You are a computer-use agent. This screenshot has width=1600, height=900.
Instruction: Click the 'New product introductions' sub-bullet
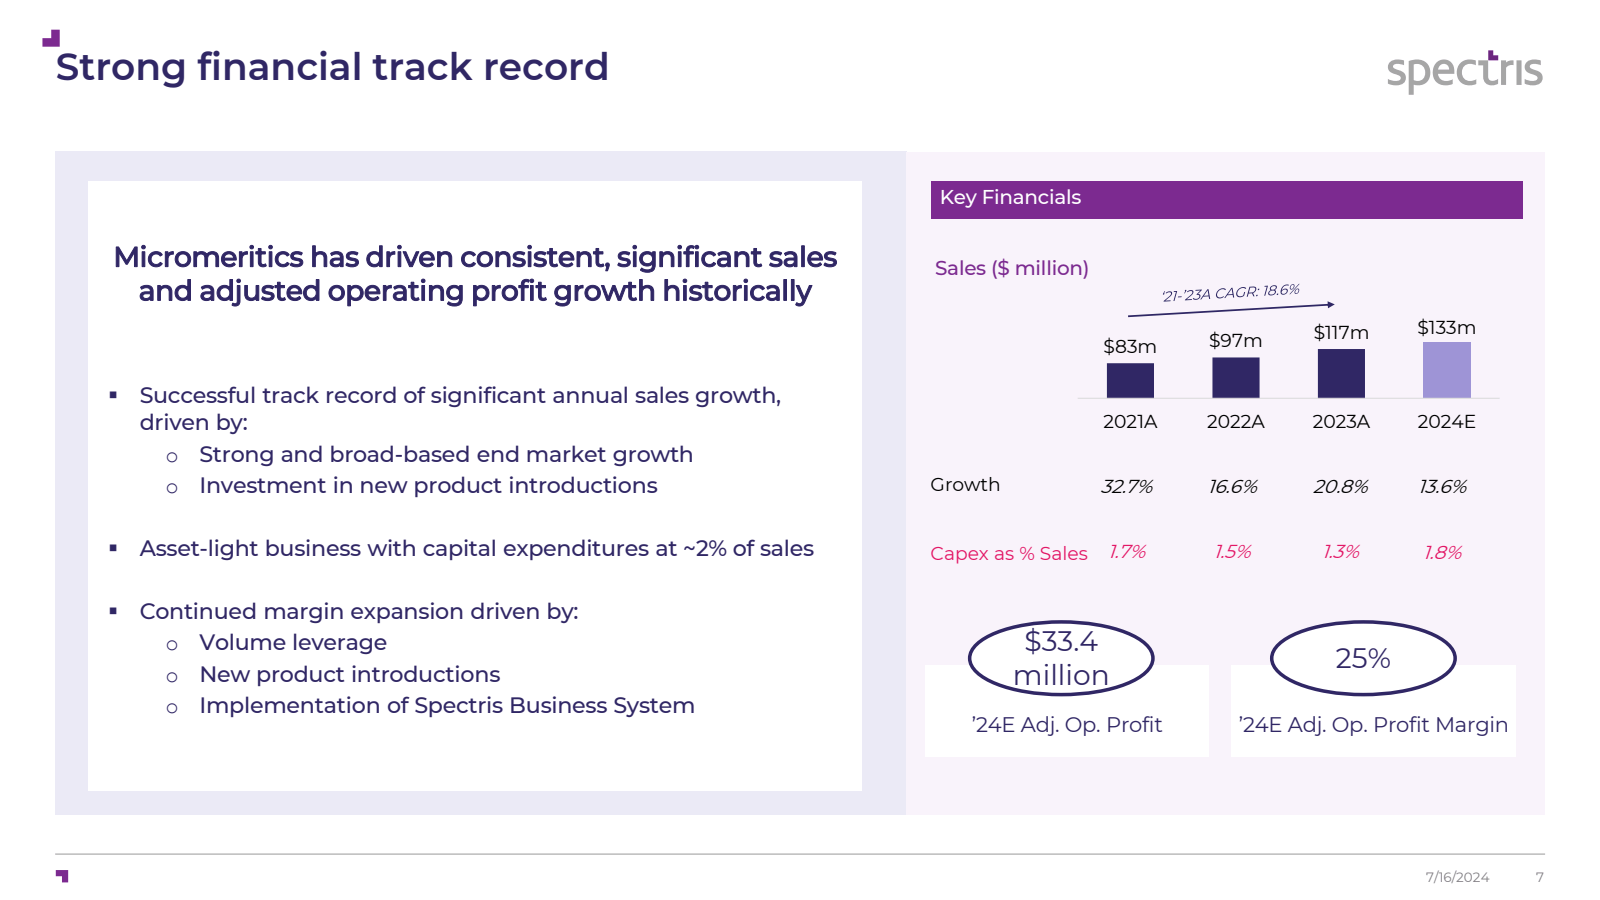click(x=350, y=675)
